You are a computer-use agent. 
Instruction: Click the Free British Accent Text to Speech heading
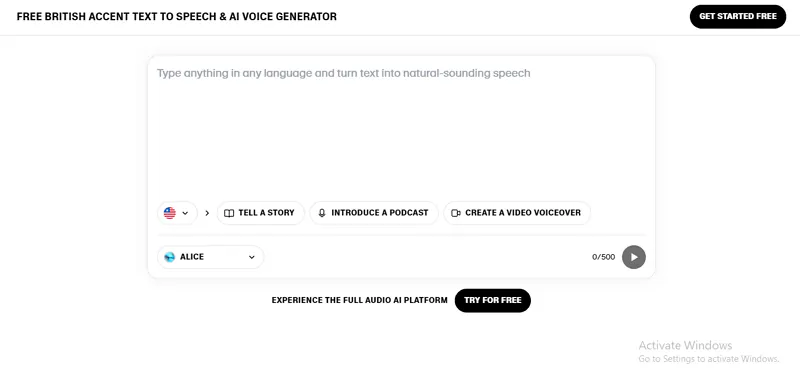tap(177, 16)
